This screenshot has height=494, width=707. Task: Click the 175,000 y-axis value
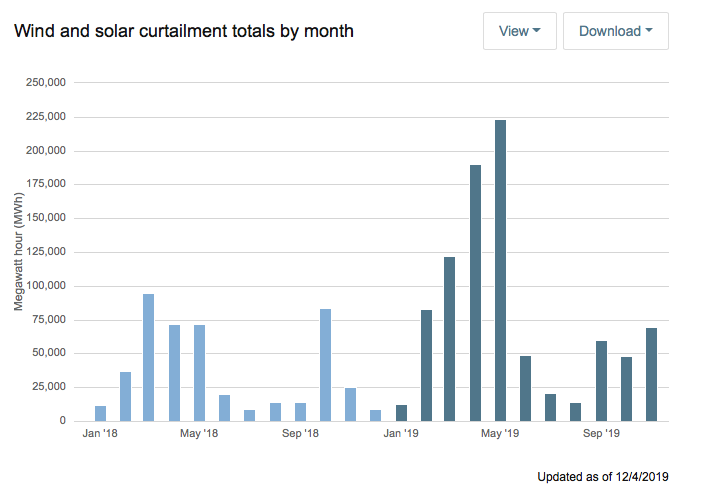(46, 184)
